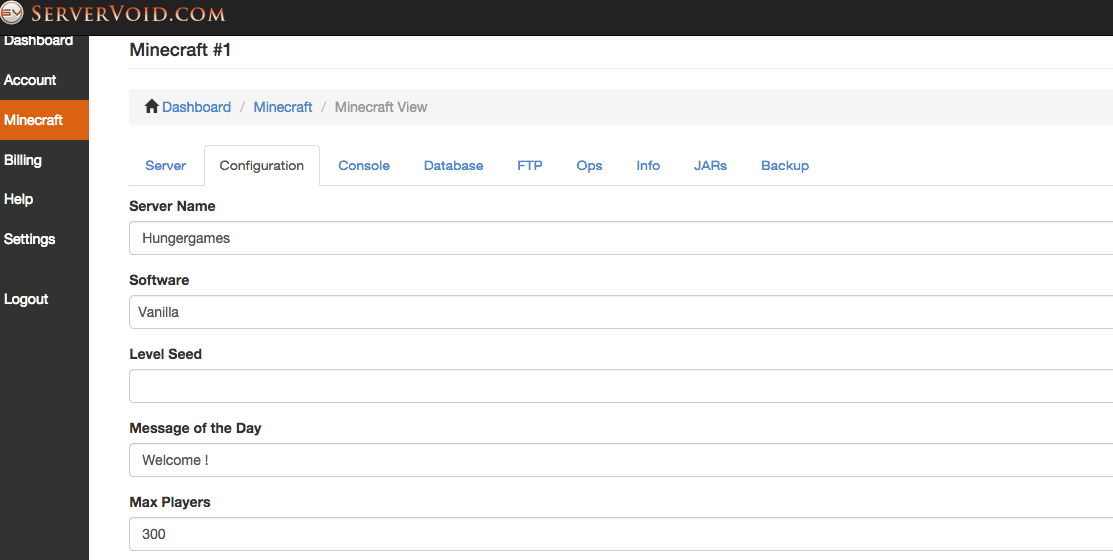Click the ServerVoid logo icon
The image size is (1113, 560).
pyautogui.click(x=12, y=14)
